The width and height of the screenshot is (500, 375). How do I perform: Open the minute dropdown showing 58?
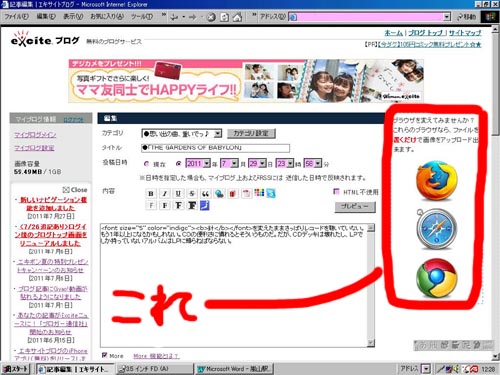pos(318,163)
